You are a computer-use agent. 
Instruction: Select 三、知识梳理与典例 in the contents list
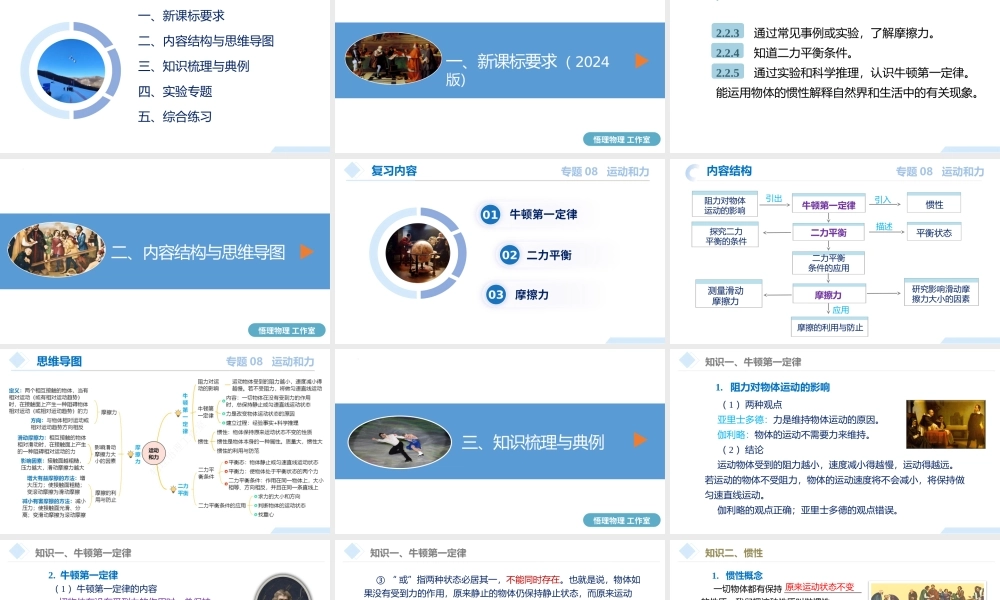pos(194,66)
